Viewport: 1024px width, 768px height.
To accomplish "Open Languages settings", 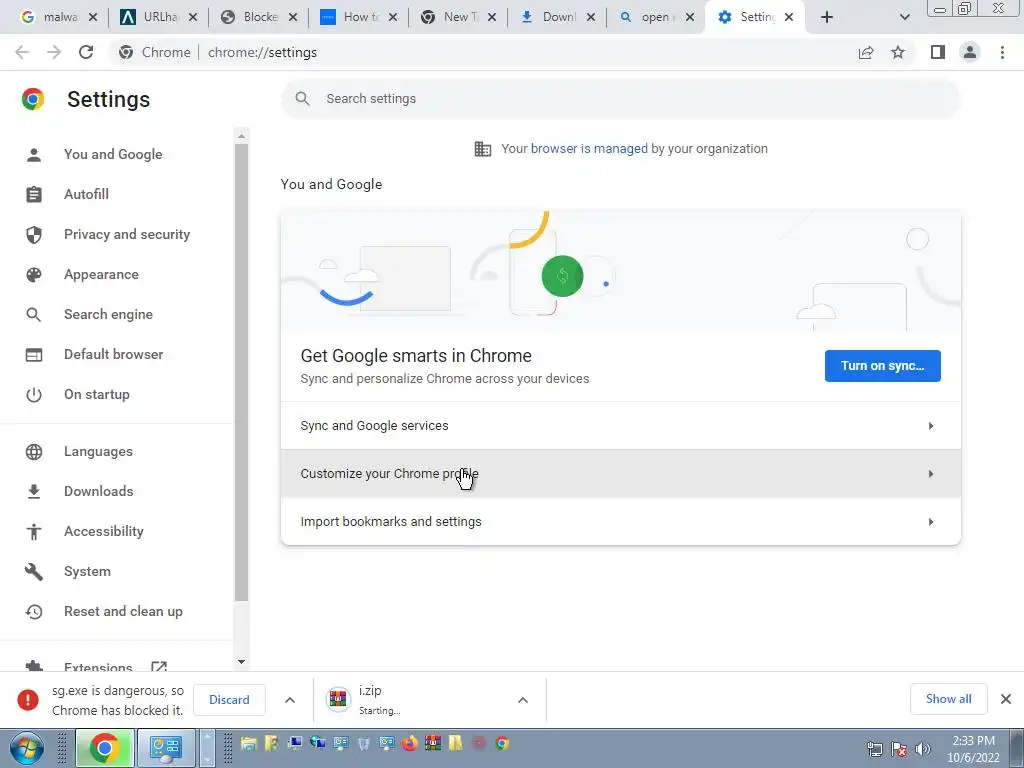I will pyautogui.click(x=98, y=451).
